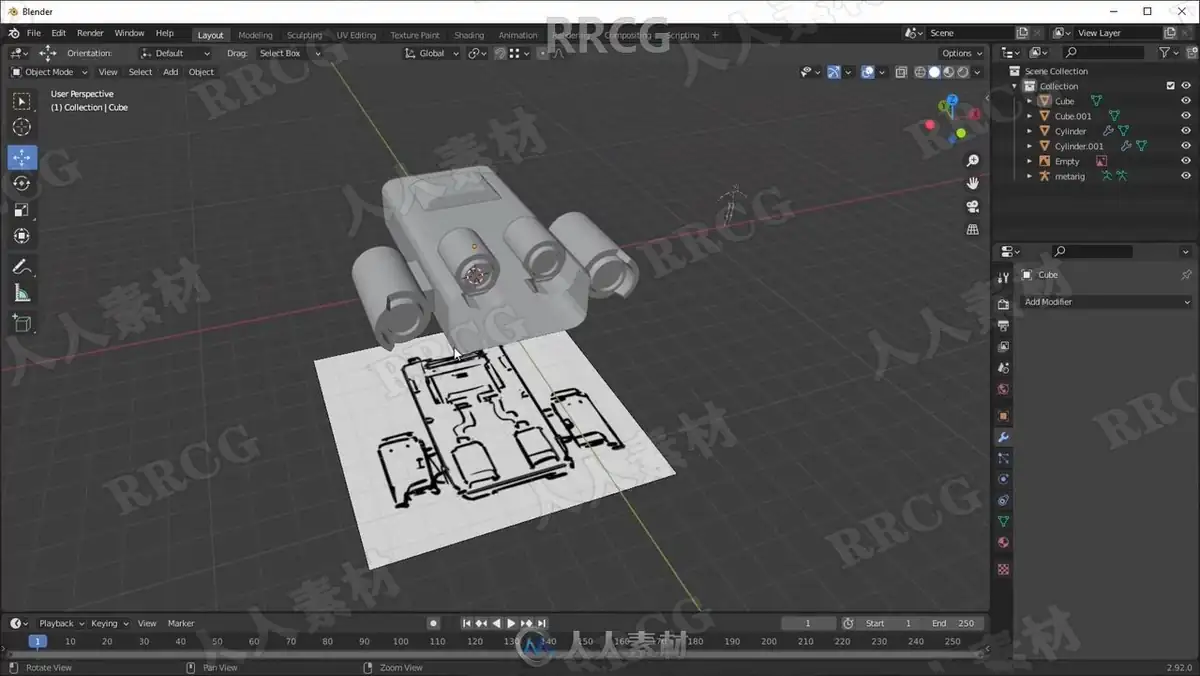This screenshot has height=676, width=1200.
Task: Open the Scene properties tab
Action: (x=1003, y=368)
